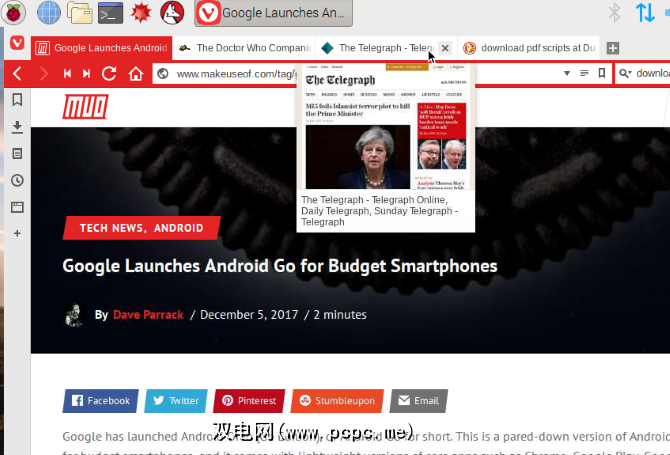
Task: Toggle reader view icon in address bar
Action: coord(584,73)
